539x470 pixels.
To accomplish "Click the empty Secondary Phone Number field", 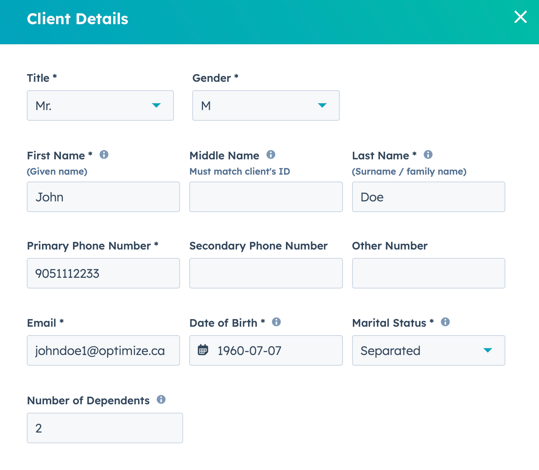I will click(266, 273).
